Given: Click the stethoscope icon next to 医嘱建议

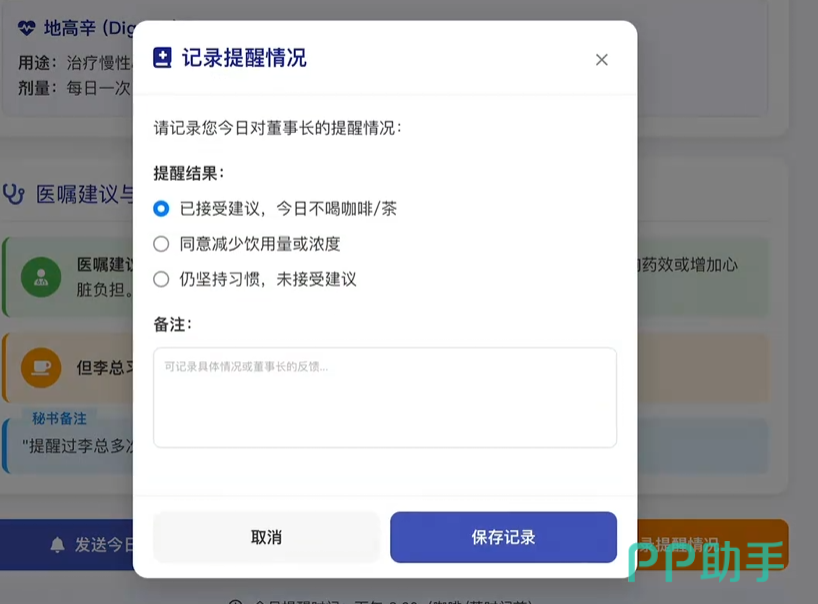Looking at the screenshot, I should [14, 194].
